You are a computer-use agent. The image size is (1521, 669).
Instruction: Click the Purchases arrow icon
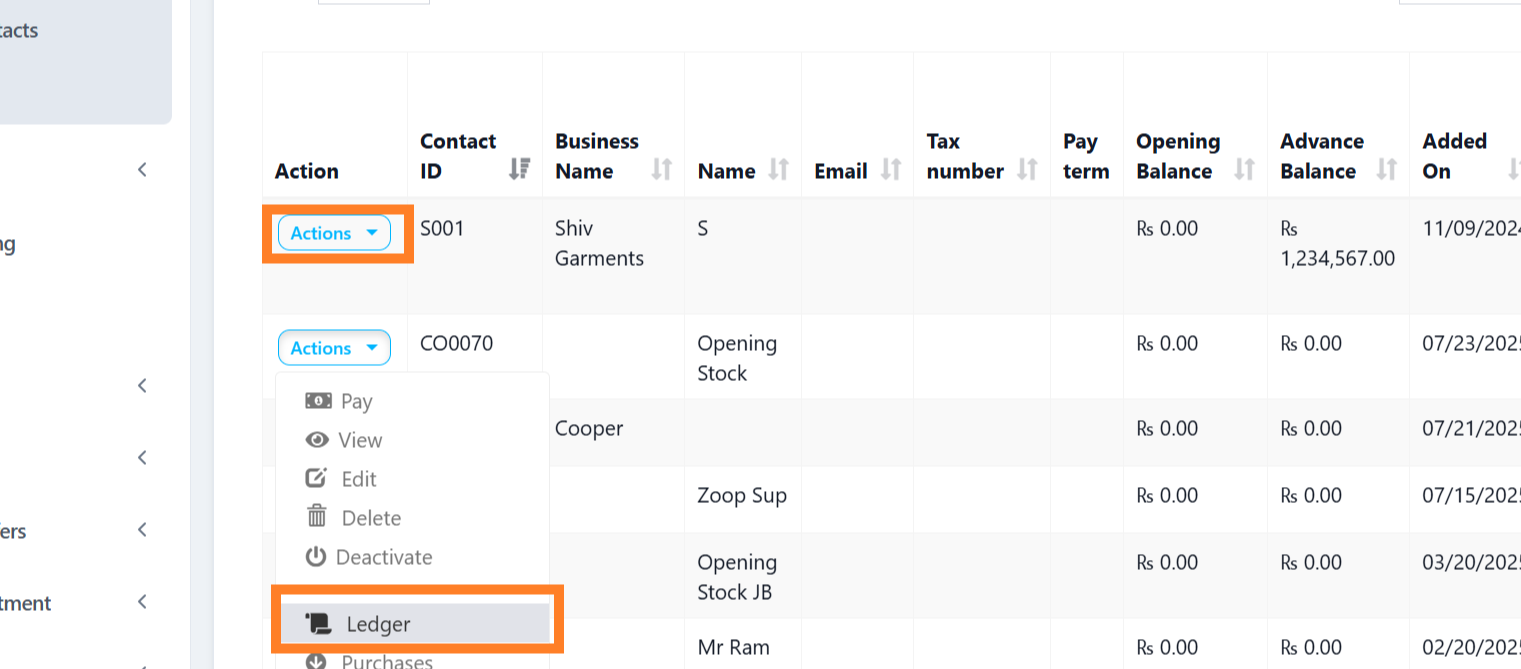pos(317,661)
